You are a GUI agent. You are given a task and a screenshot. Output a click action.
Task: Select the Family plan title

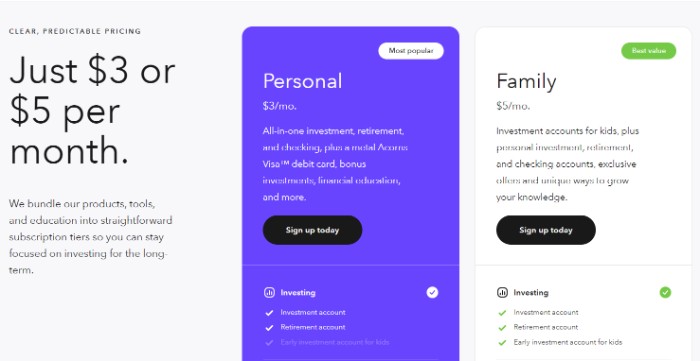coord(526,82)
